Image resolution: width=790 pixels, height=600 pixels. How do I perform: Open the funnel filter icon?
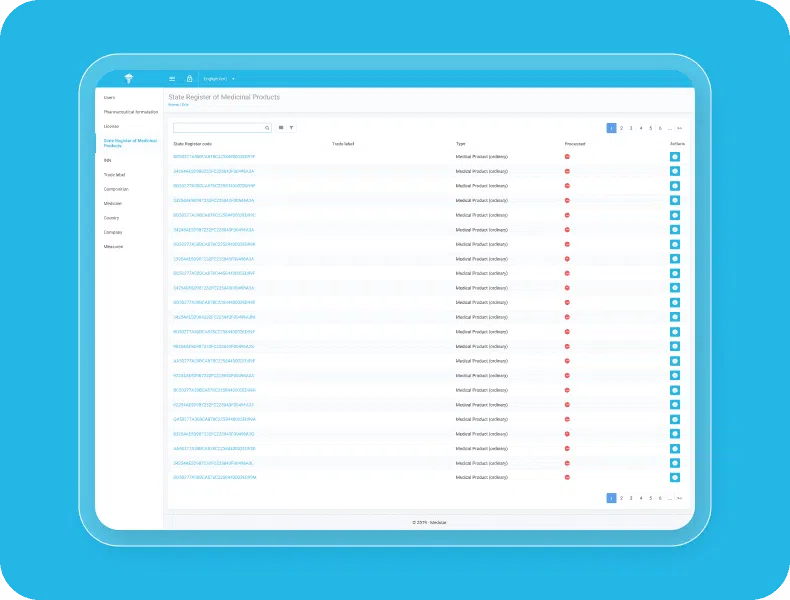pos(292,128)
